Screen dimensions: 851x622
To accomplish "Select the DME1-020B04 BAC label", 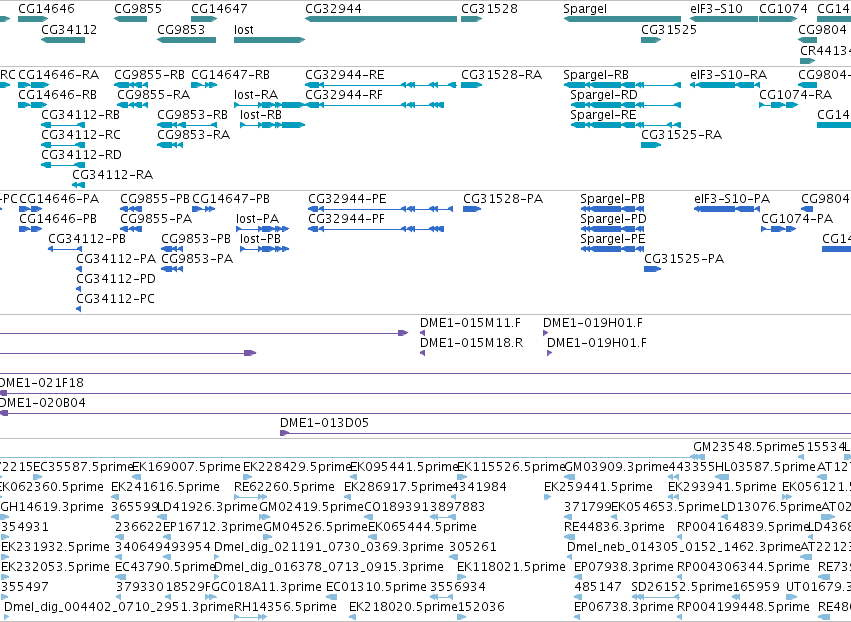I will coord(42,403).
